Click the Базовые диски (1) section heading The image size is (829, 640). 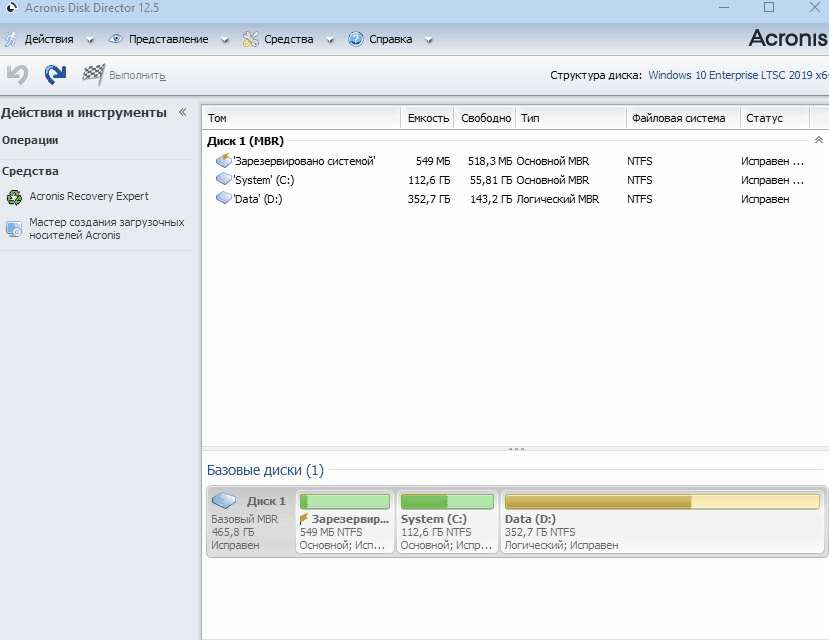[x=265, y=470]
